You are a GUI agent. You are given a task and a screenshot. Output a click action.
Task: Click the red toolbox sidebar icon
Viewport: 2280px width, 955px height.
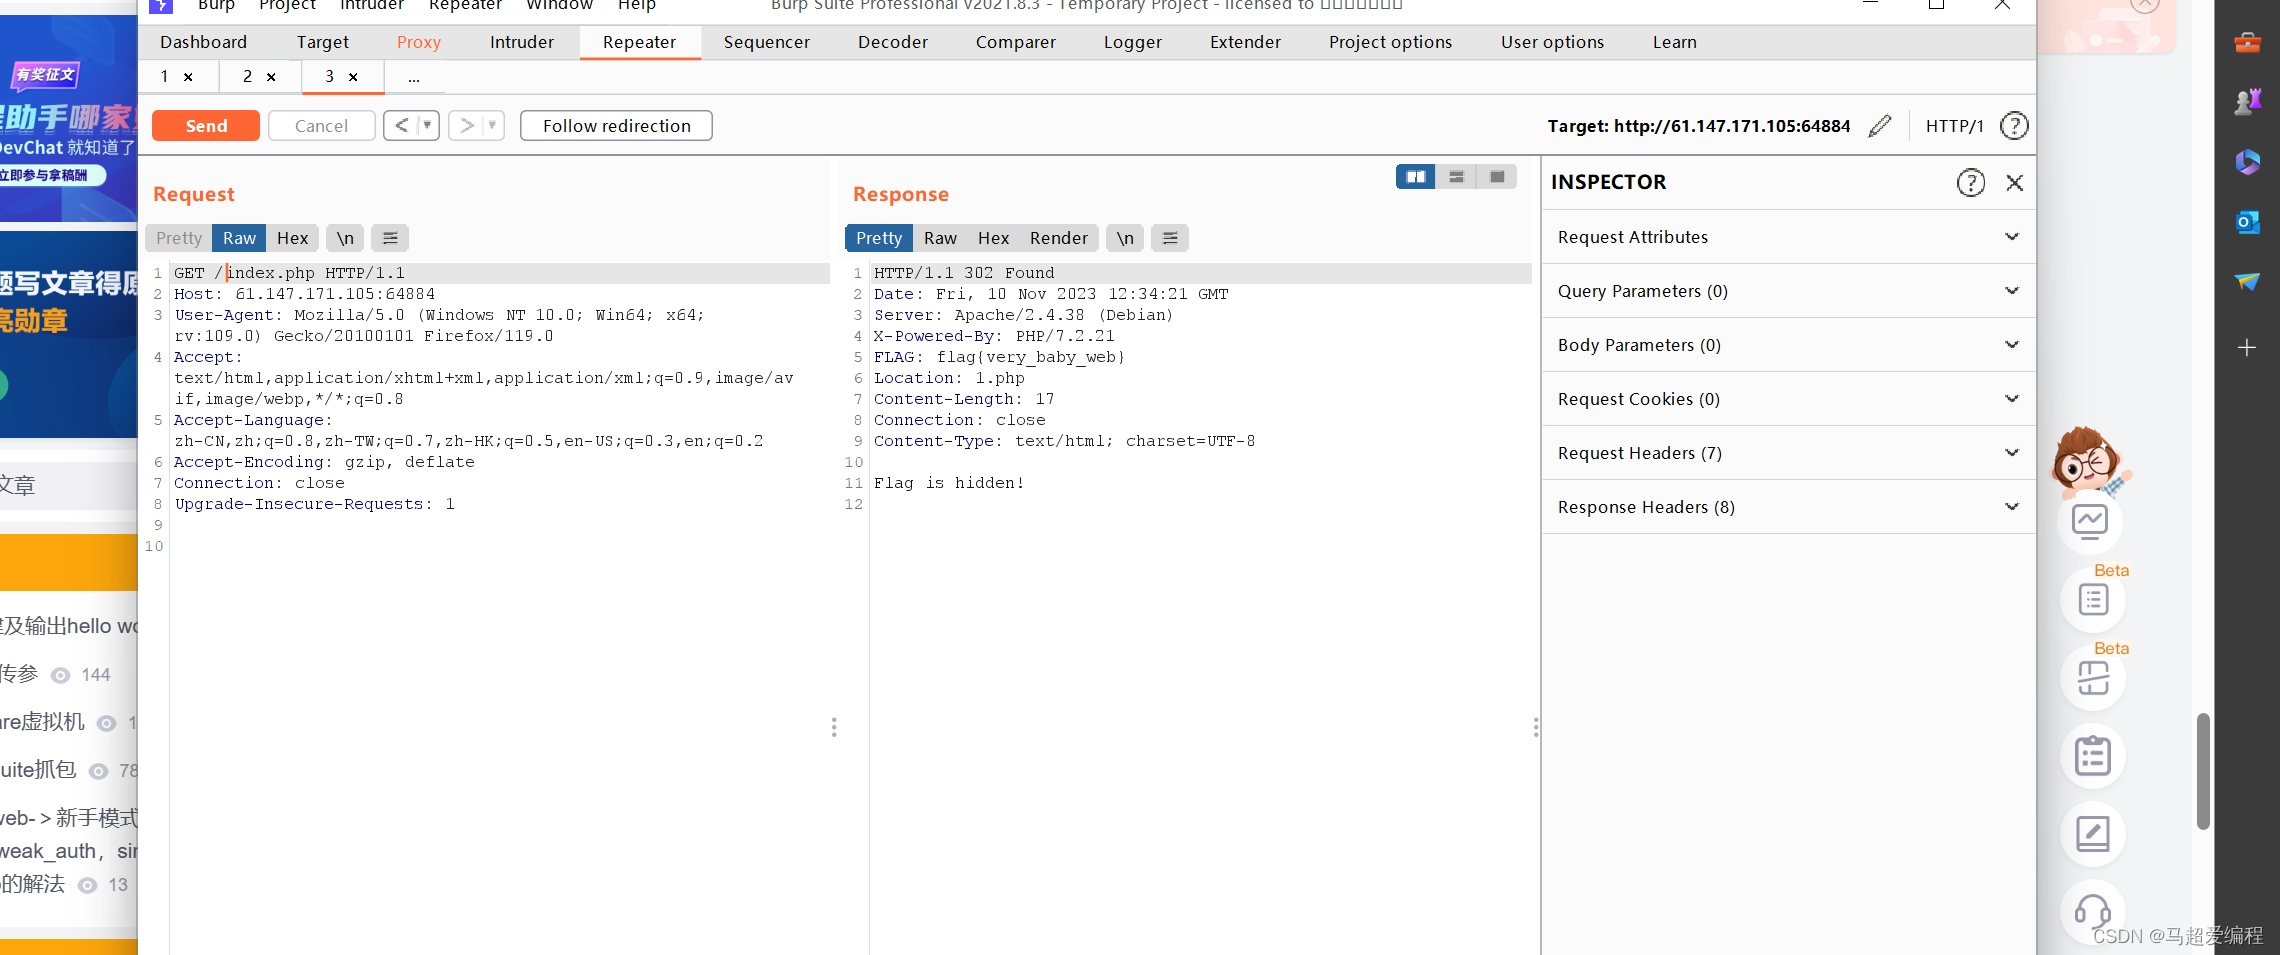click(x=2247, y=42)
